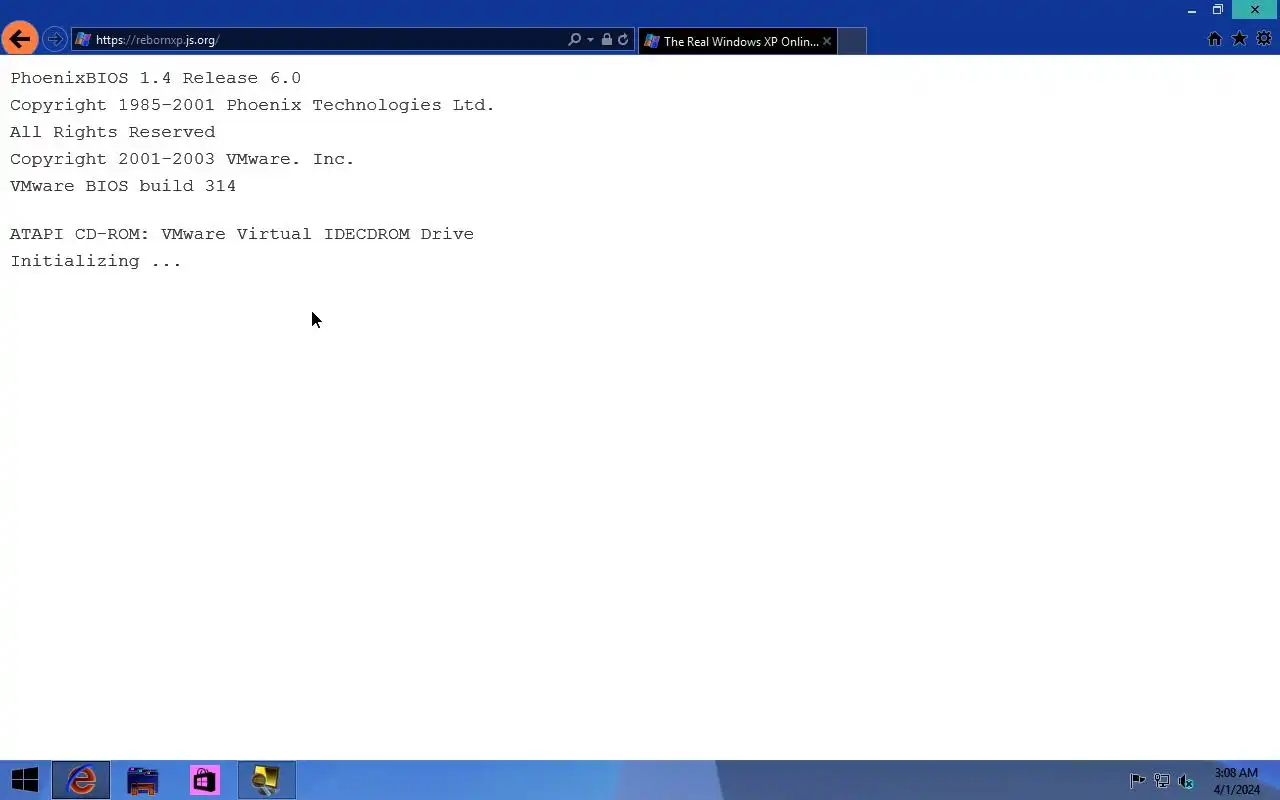Click the muted speaker volume tray icon
Image resolution: width=1280 pixels, height=800 pixels.
(1186, 781)
